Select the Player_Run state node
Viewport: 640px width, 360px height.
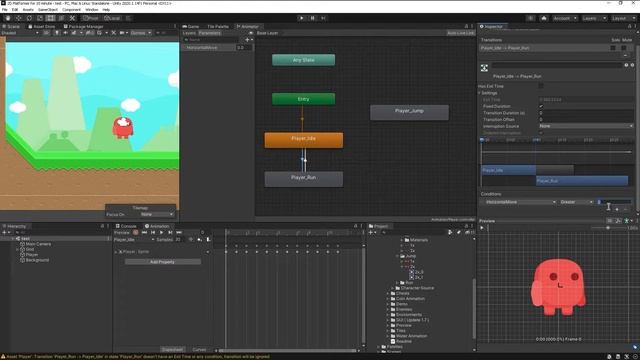(304, 179)
